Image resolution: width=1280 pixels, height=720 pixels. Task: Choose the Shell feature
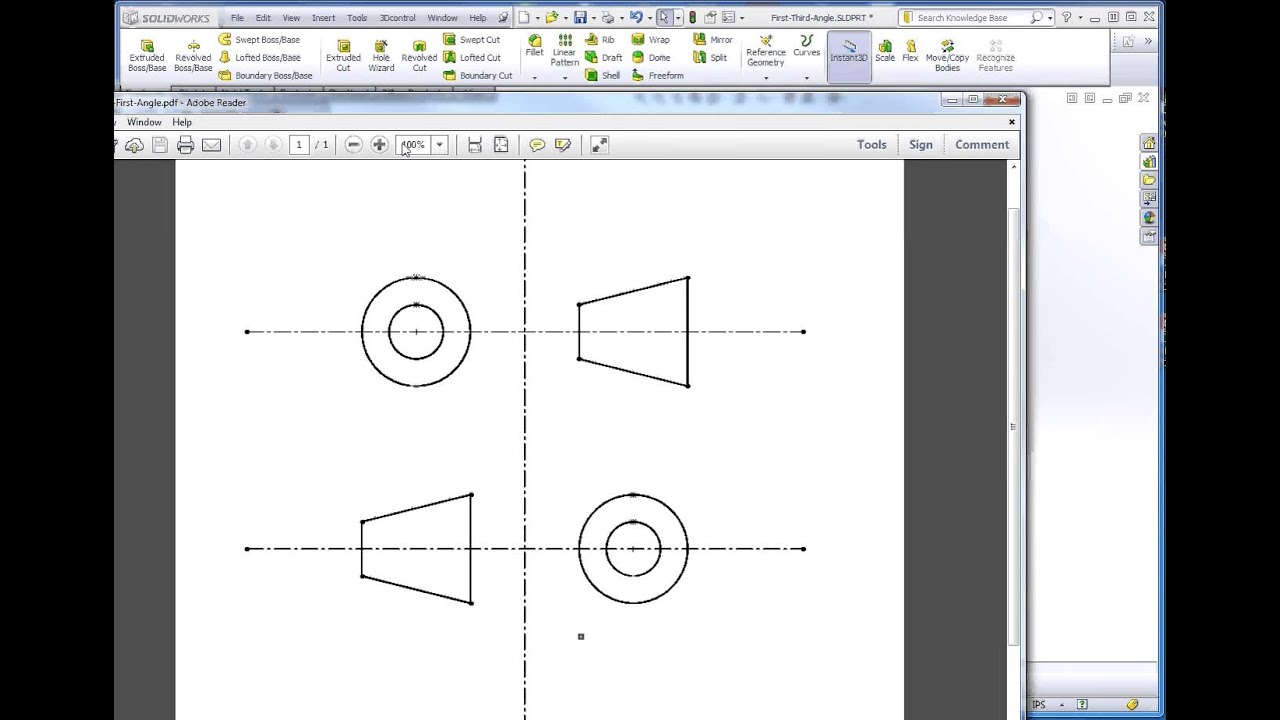603,75
